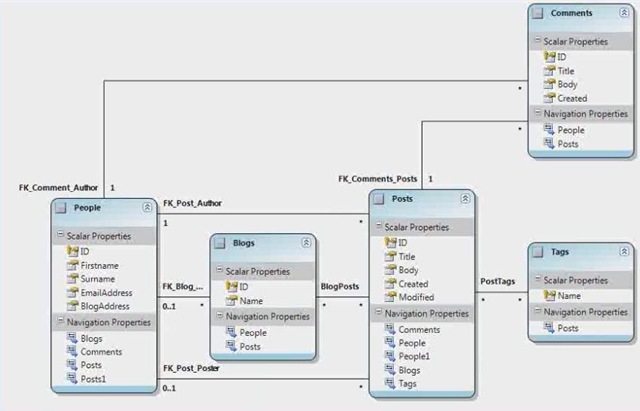640x411 pixels.
Task: Click the People entity table icon
Action: coord(63,207)
